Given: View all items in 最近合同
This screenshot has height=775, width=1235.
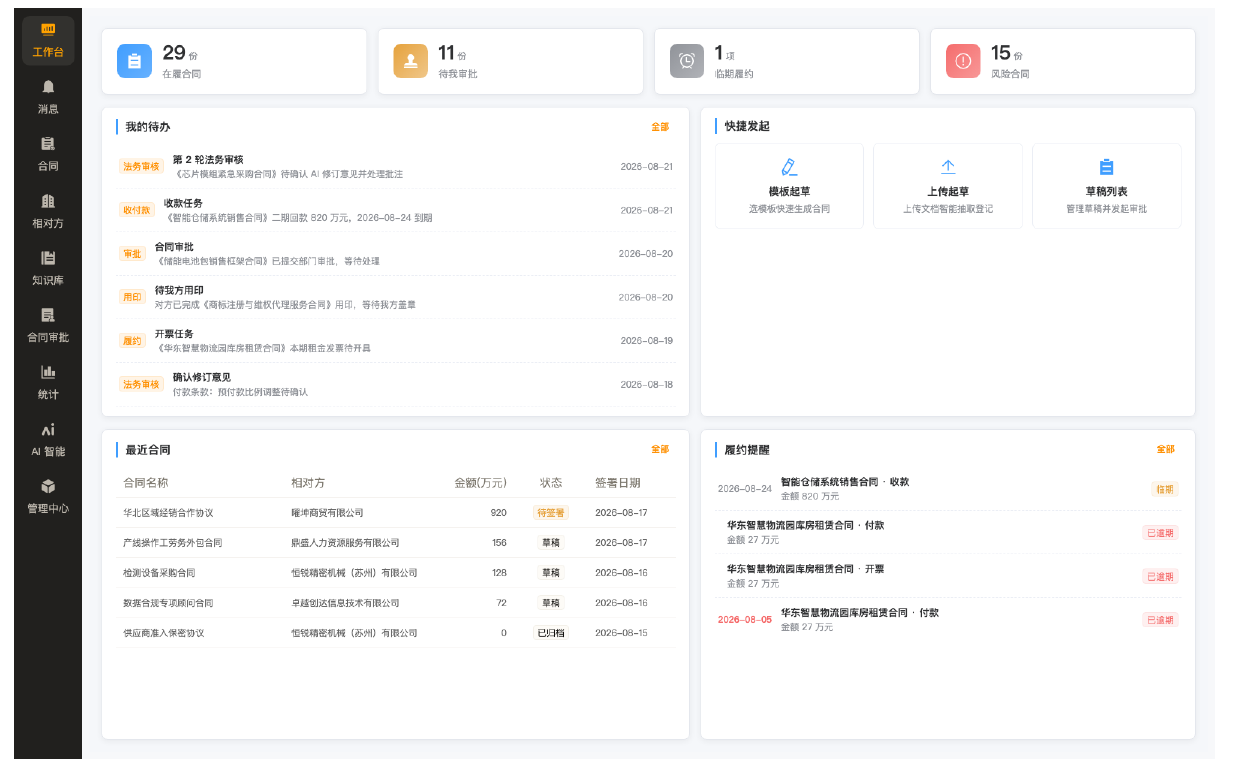Looking at the screenshot, I should click(x=660, y=450).
